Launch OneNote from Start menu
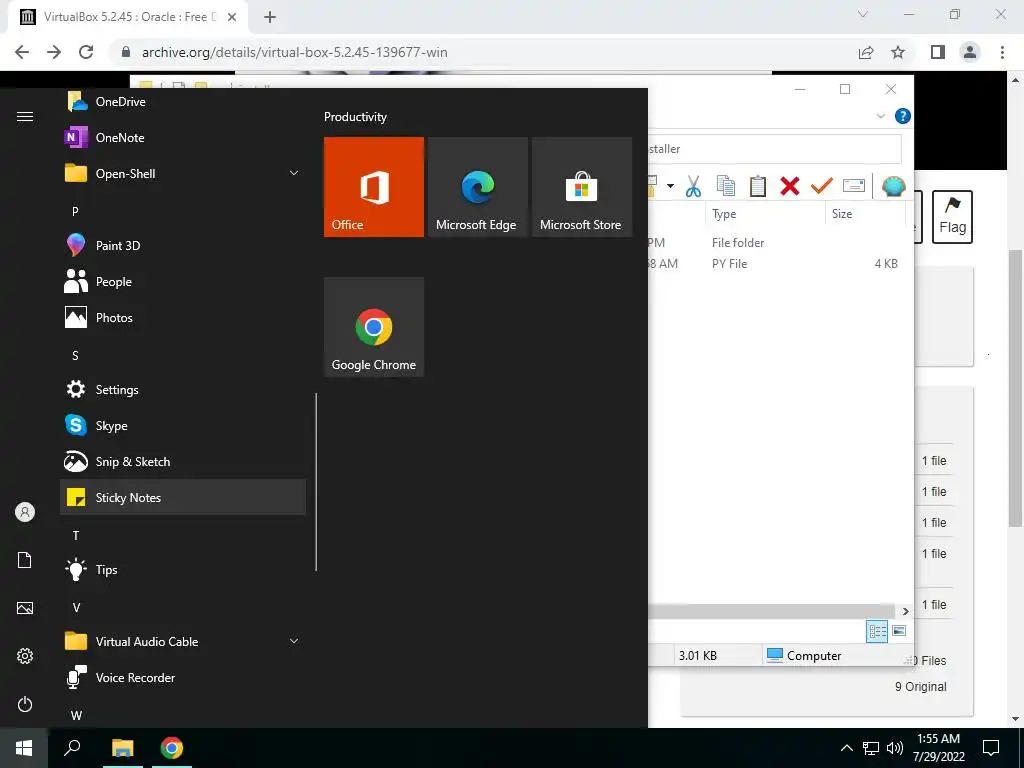The height and width of the screenshot is (768, 1024). pos(183,137)
